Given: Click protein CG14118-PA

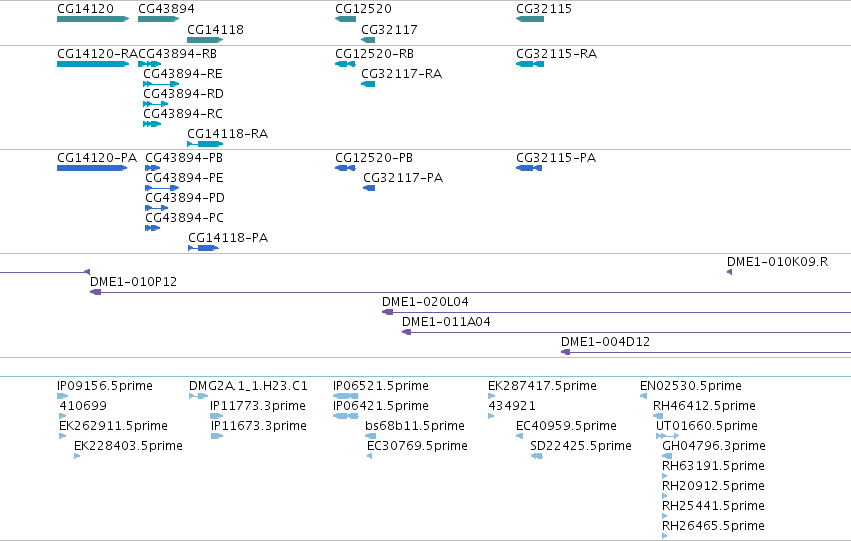Looking at the screenshot, I should (204, 248).
